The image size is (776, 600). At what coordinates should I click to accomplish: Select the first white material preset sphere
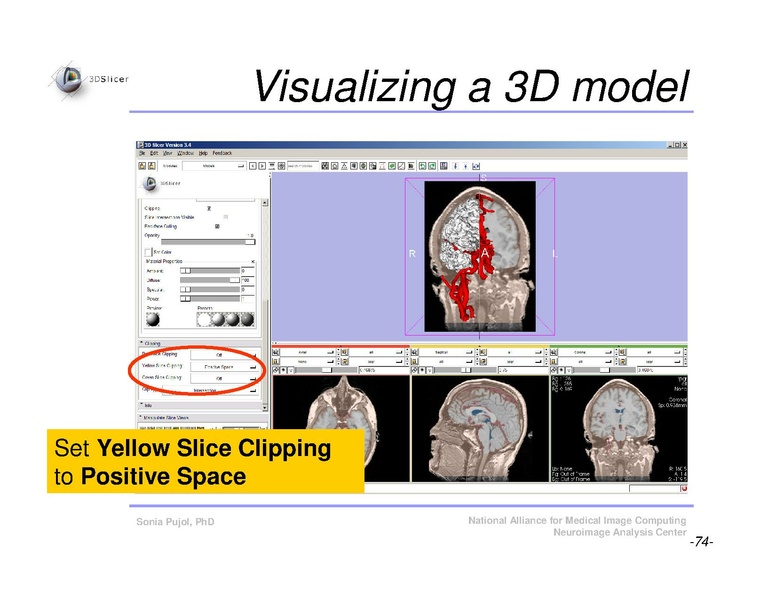point(203,319)
